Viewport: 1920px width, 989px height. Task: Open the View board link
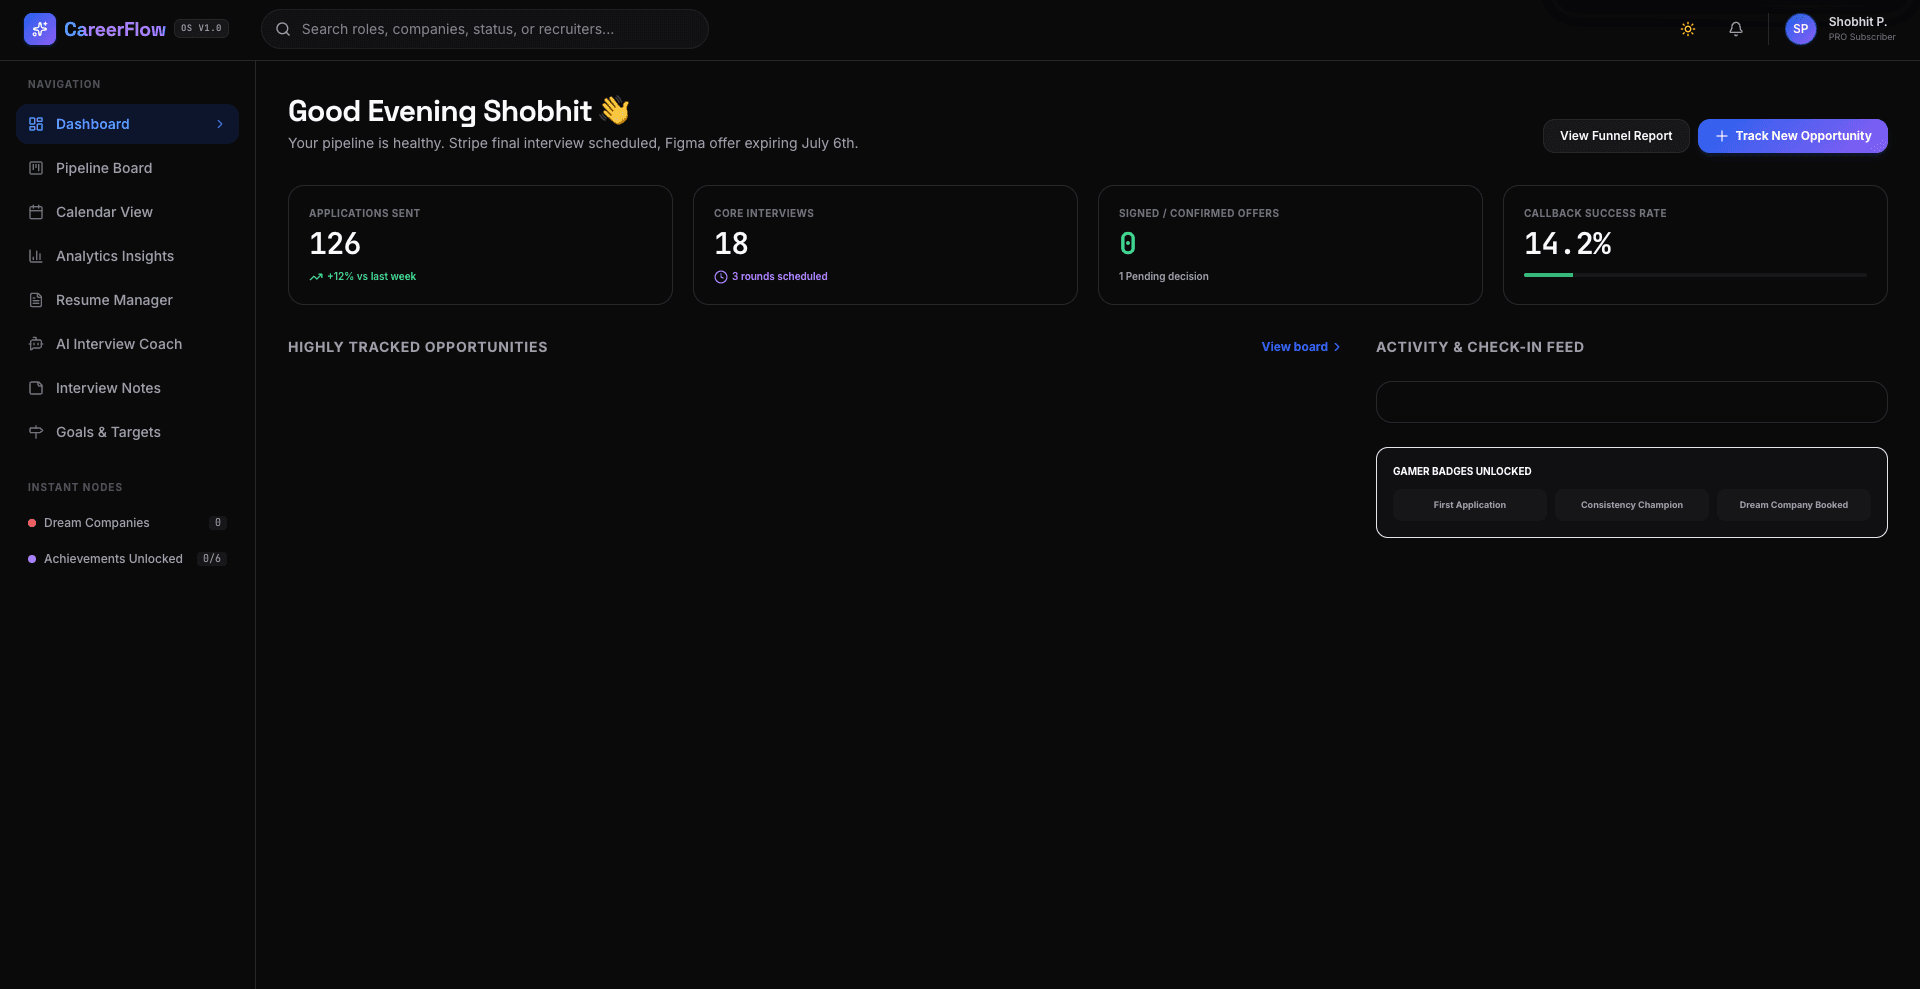tap(1301, 347)
